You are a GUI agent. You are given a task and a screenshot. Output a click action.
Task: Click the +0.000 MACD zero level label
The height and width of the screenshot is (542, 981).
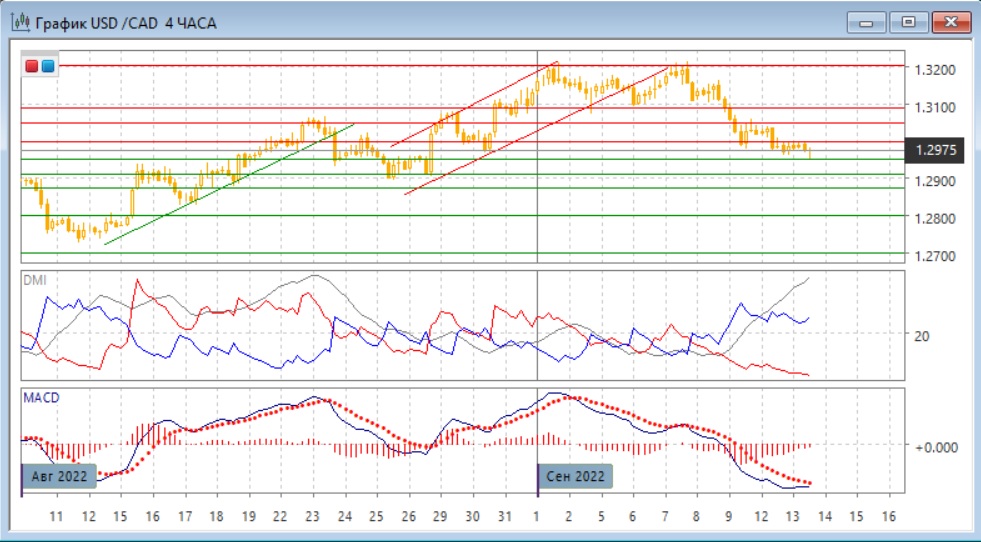(x=935, y=446)
